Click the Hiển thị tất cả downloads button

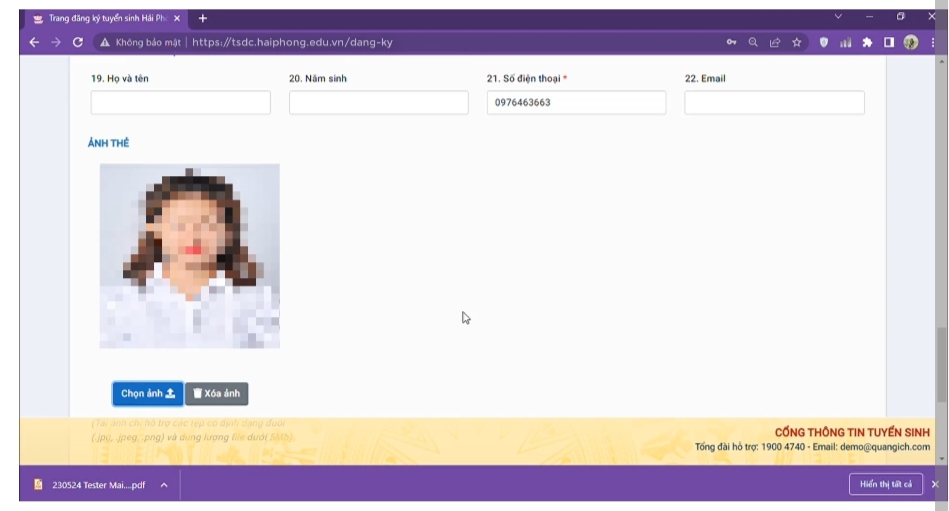[x=885, y=484]
